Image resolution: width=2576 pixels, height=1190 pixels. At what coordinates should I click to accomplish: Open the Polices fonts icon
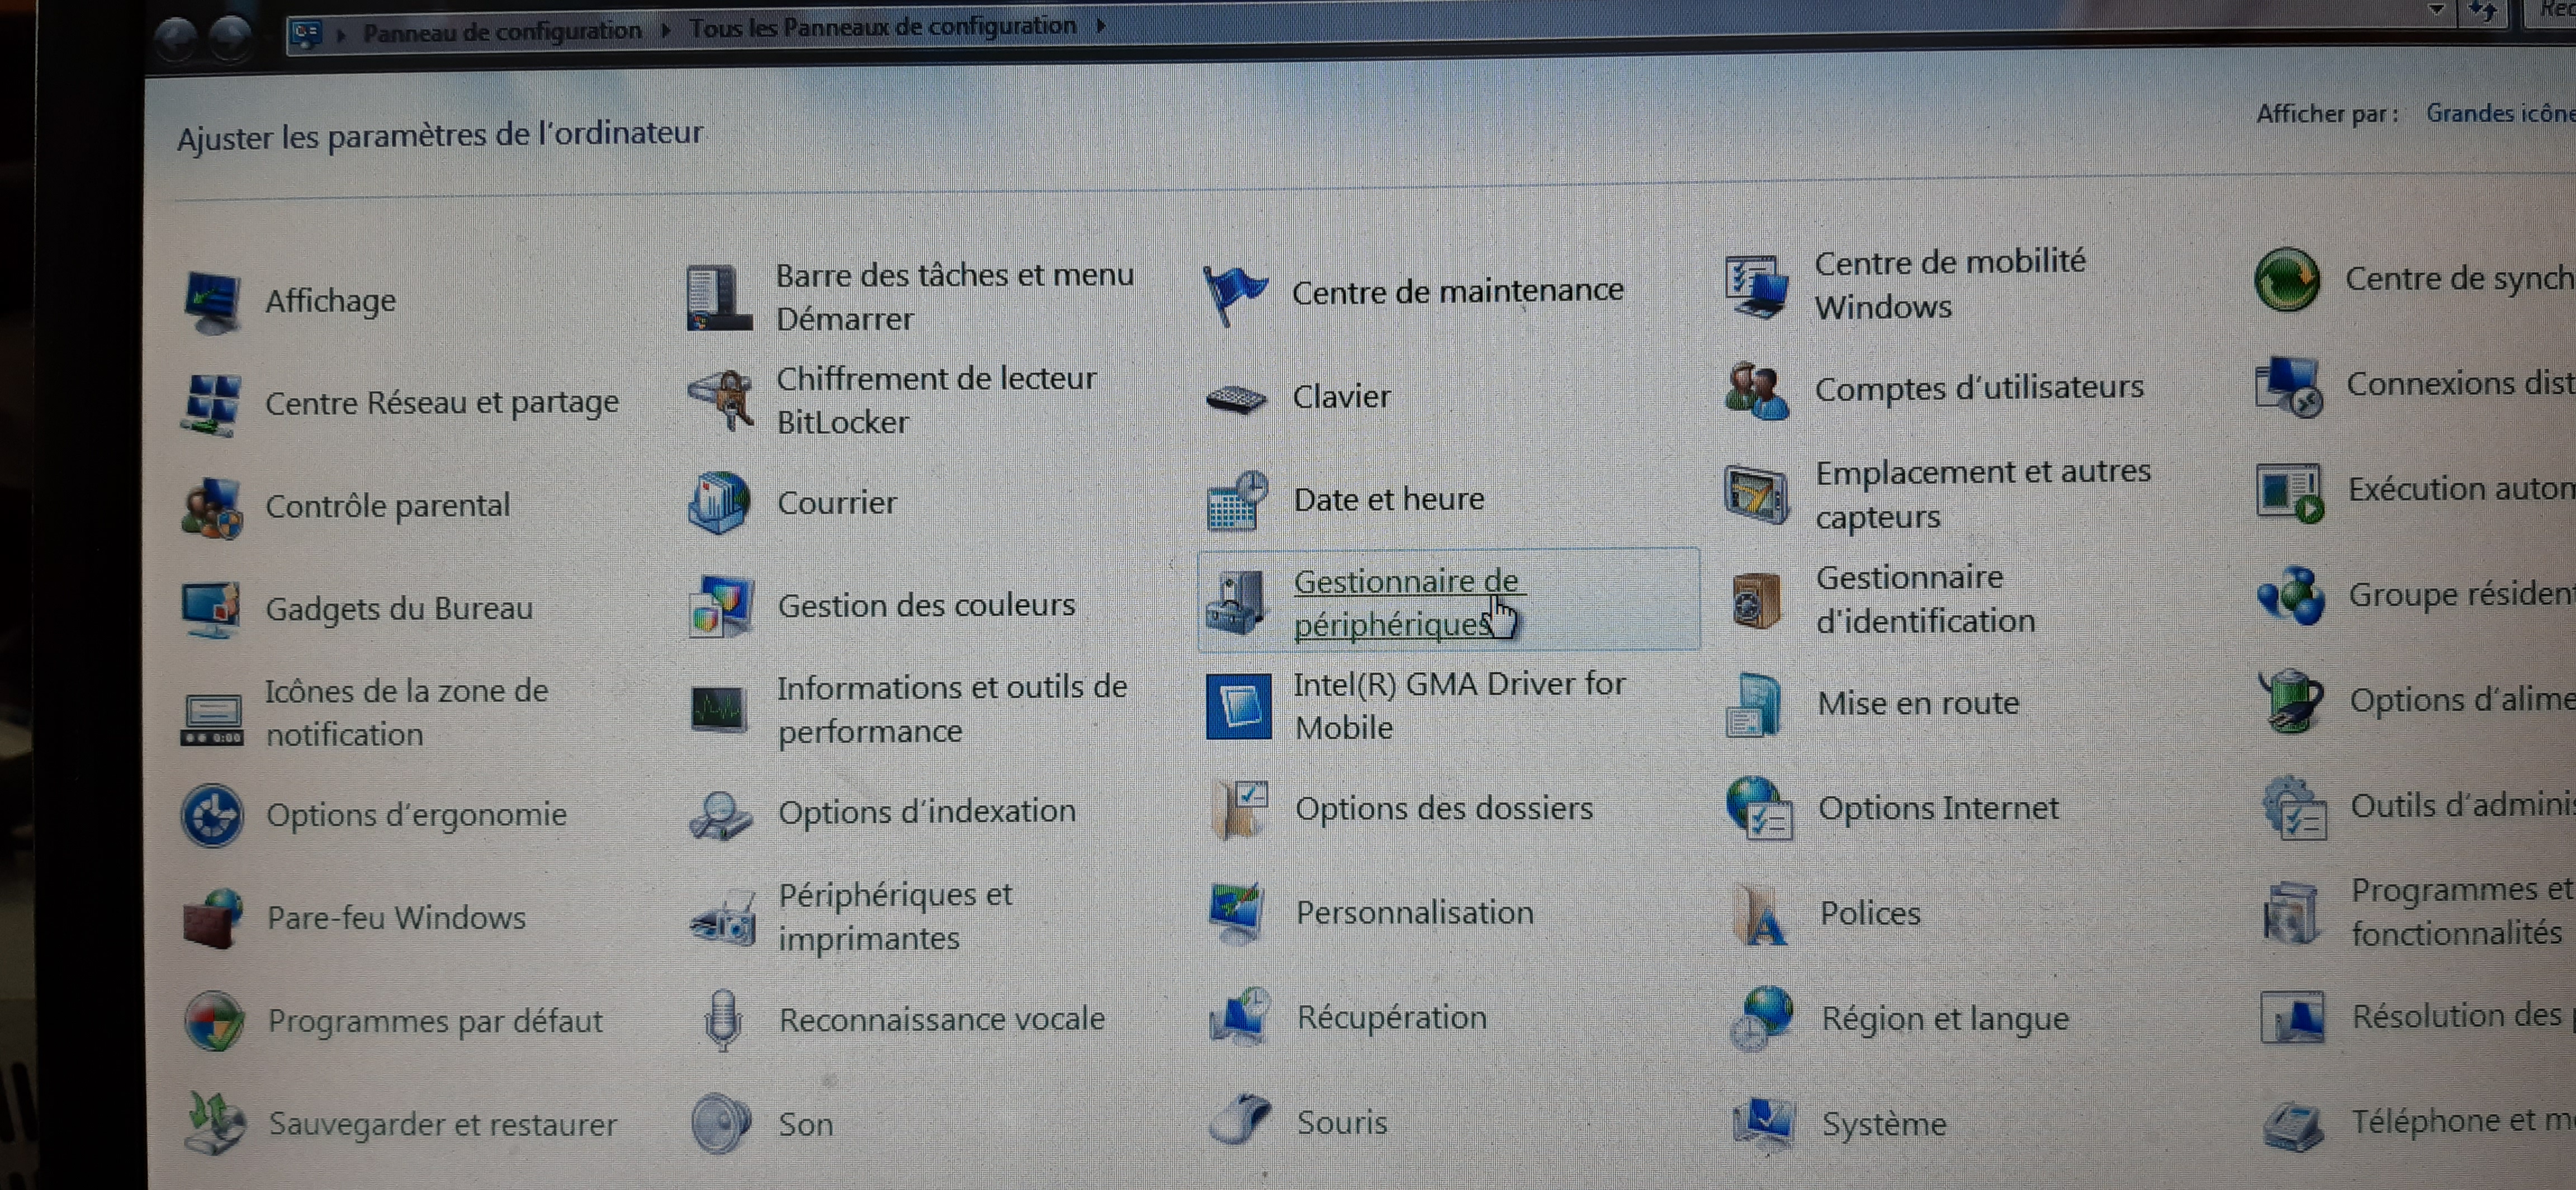(x=1760, y=915)
